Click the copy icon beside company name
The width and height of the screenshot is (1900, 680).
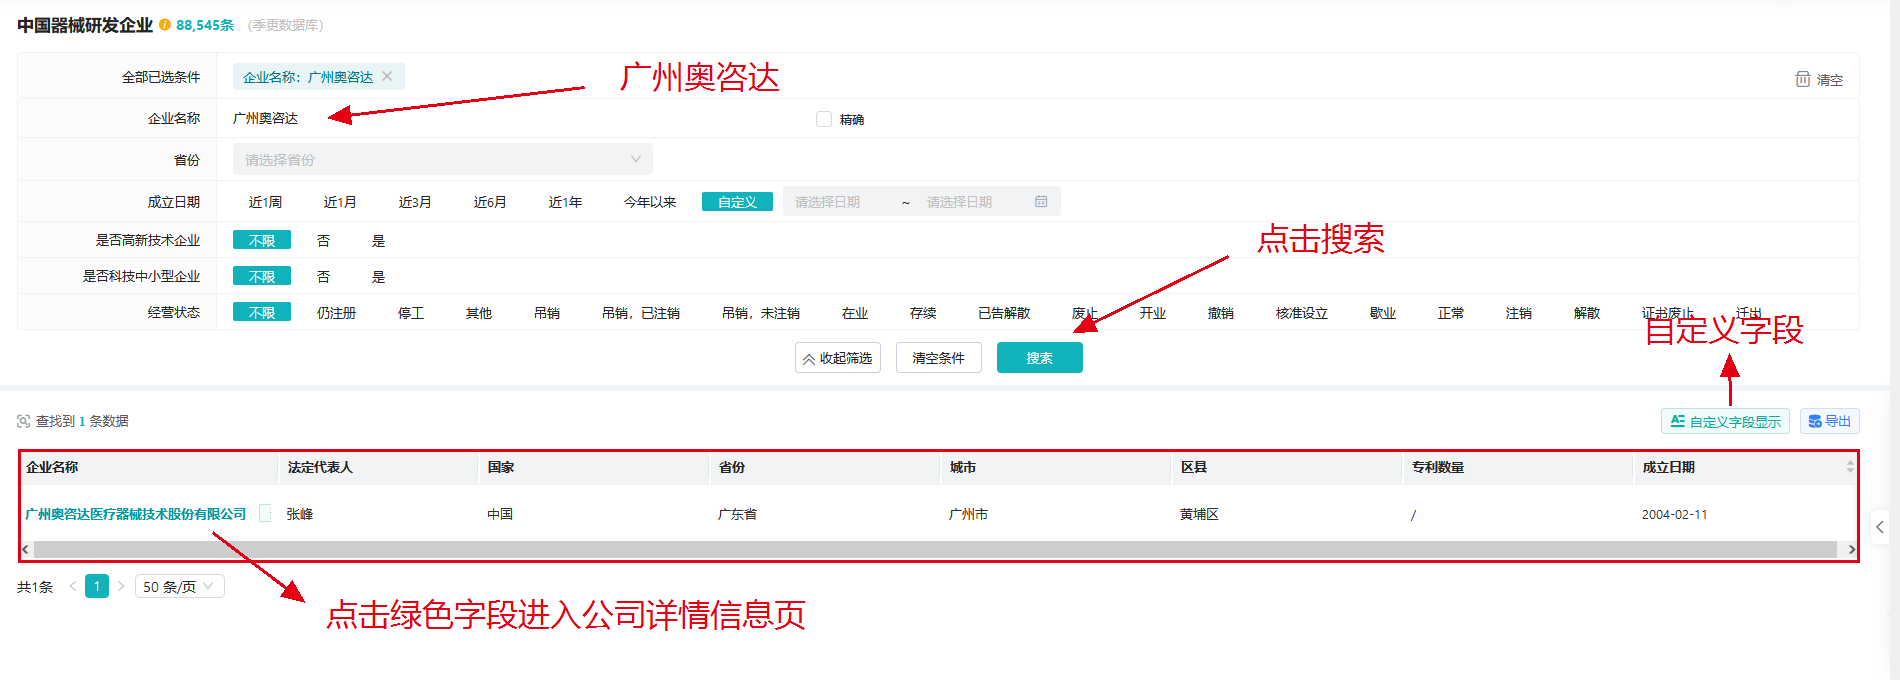point(265,513)
